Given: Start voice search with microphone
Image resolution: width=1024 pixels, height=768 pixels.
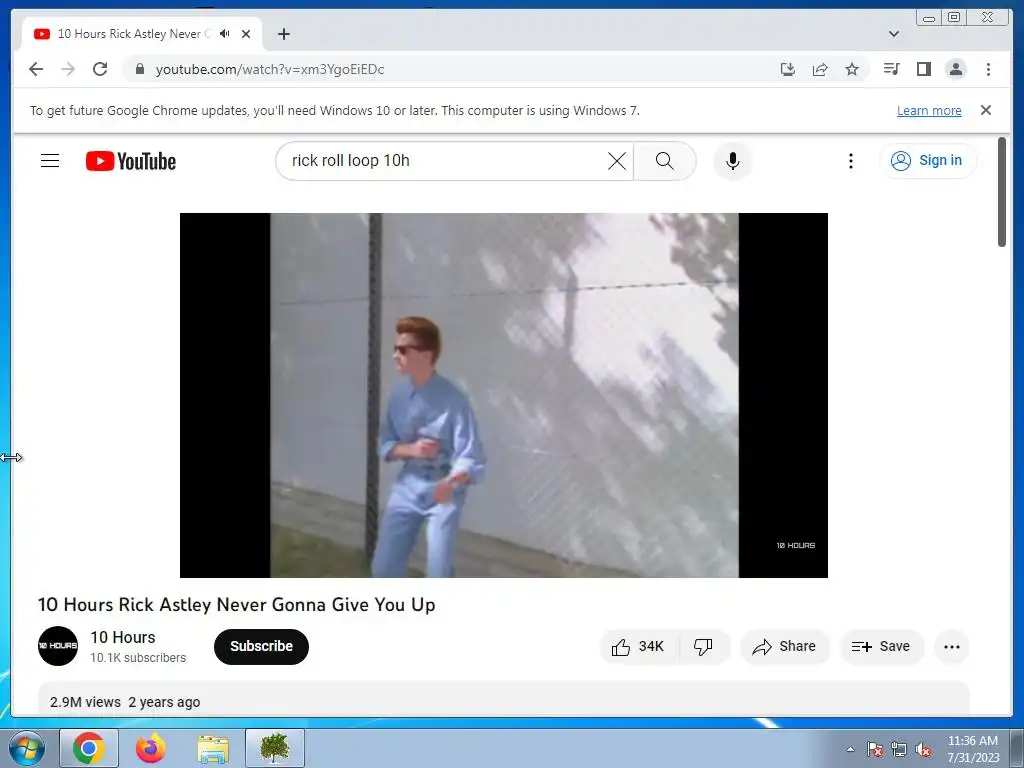Looking at the screenshot, I should coord(733,161).
